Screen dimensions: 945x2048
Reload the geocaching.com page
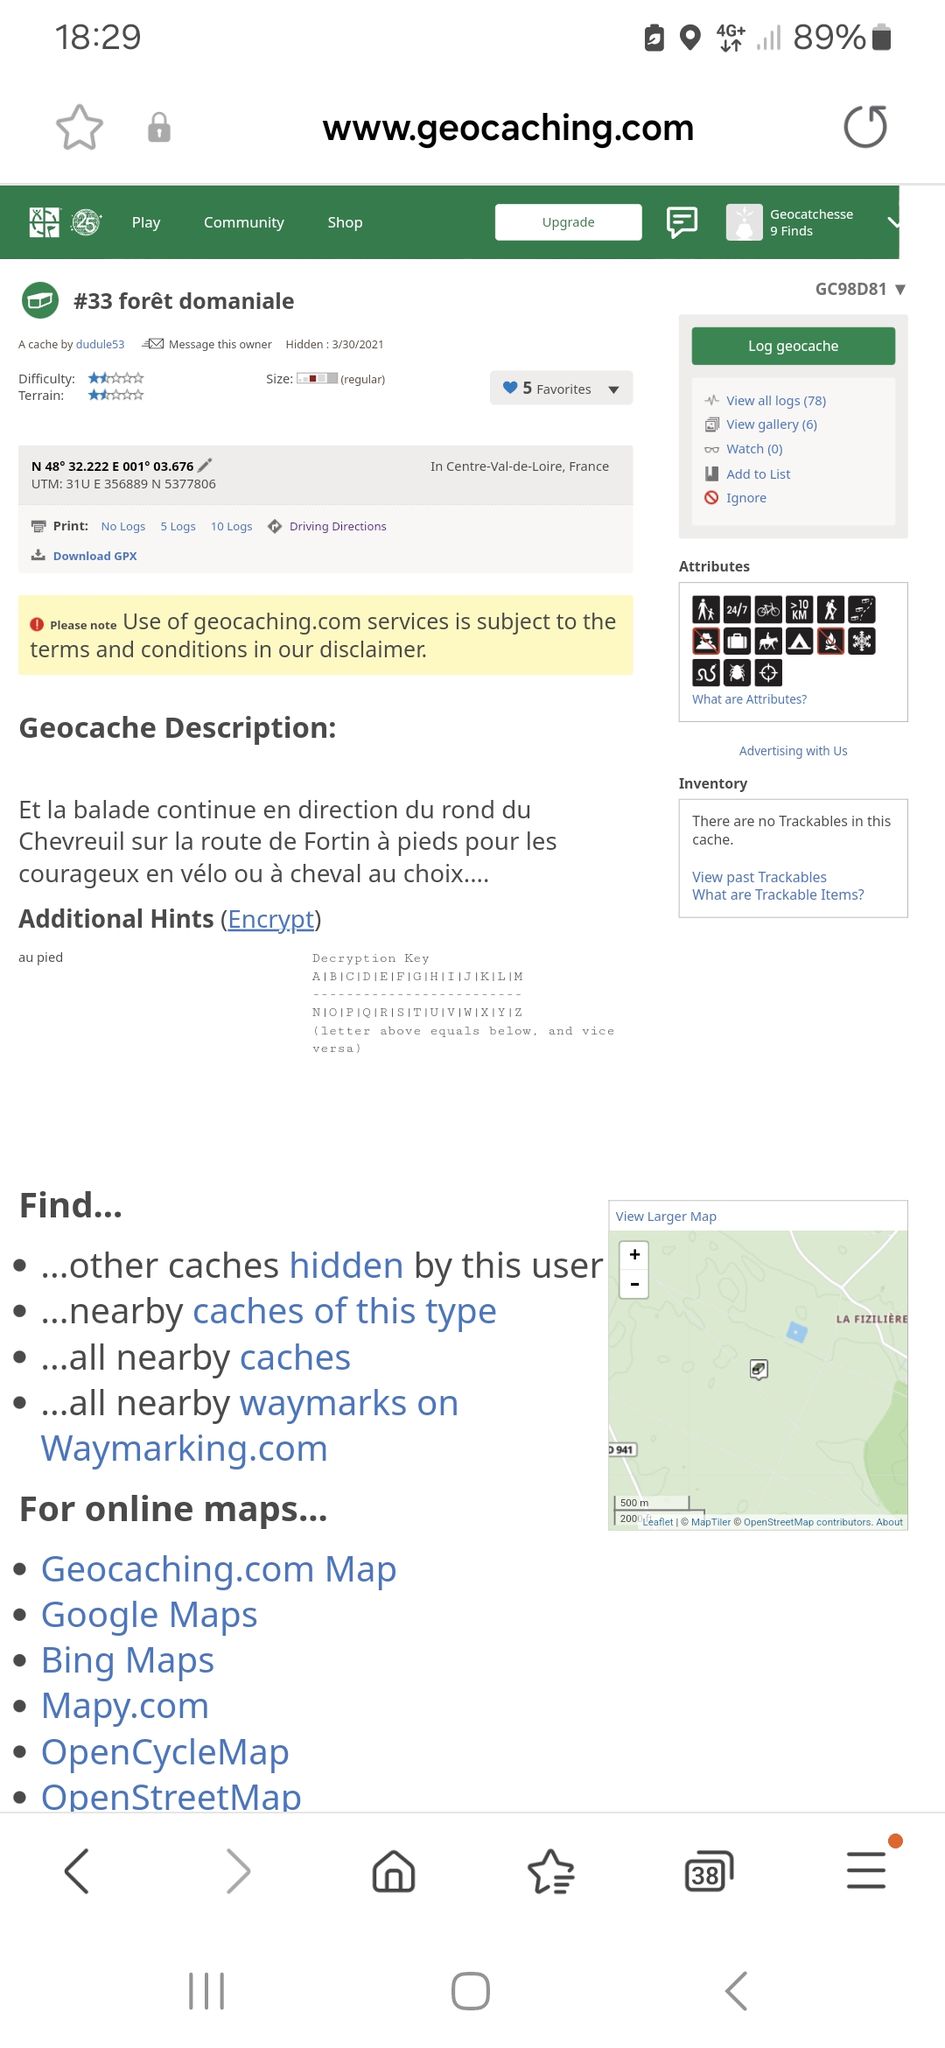[865, 127]
